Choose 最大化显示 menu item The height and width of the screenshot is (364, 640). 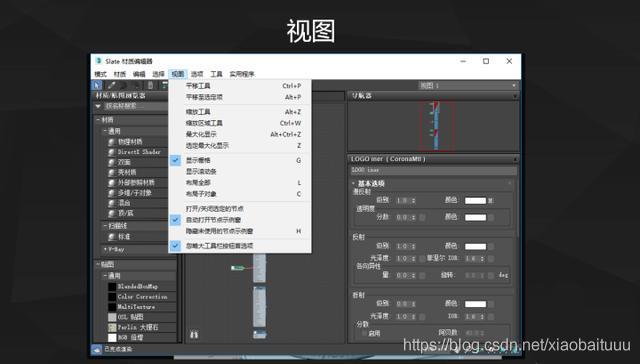[240, 134]
